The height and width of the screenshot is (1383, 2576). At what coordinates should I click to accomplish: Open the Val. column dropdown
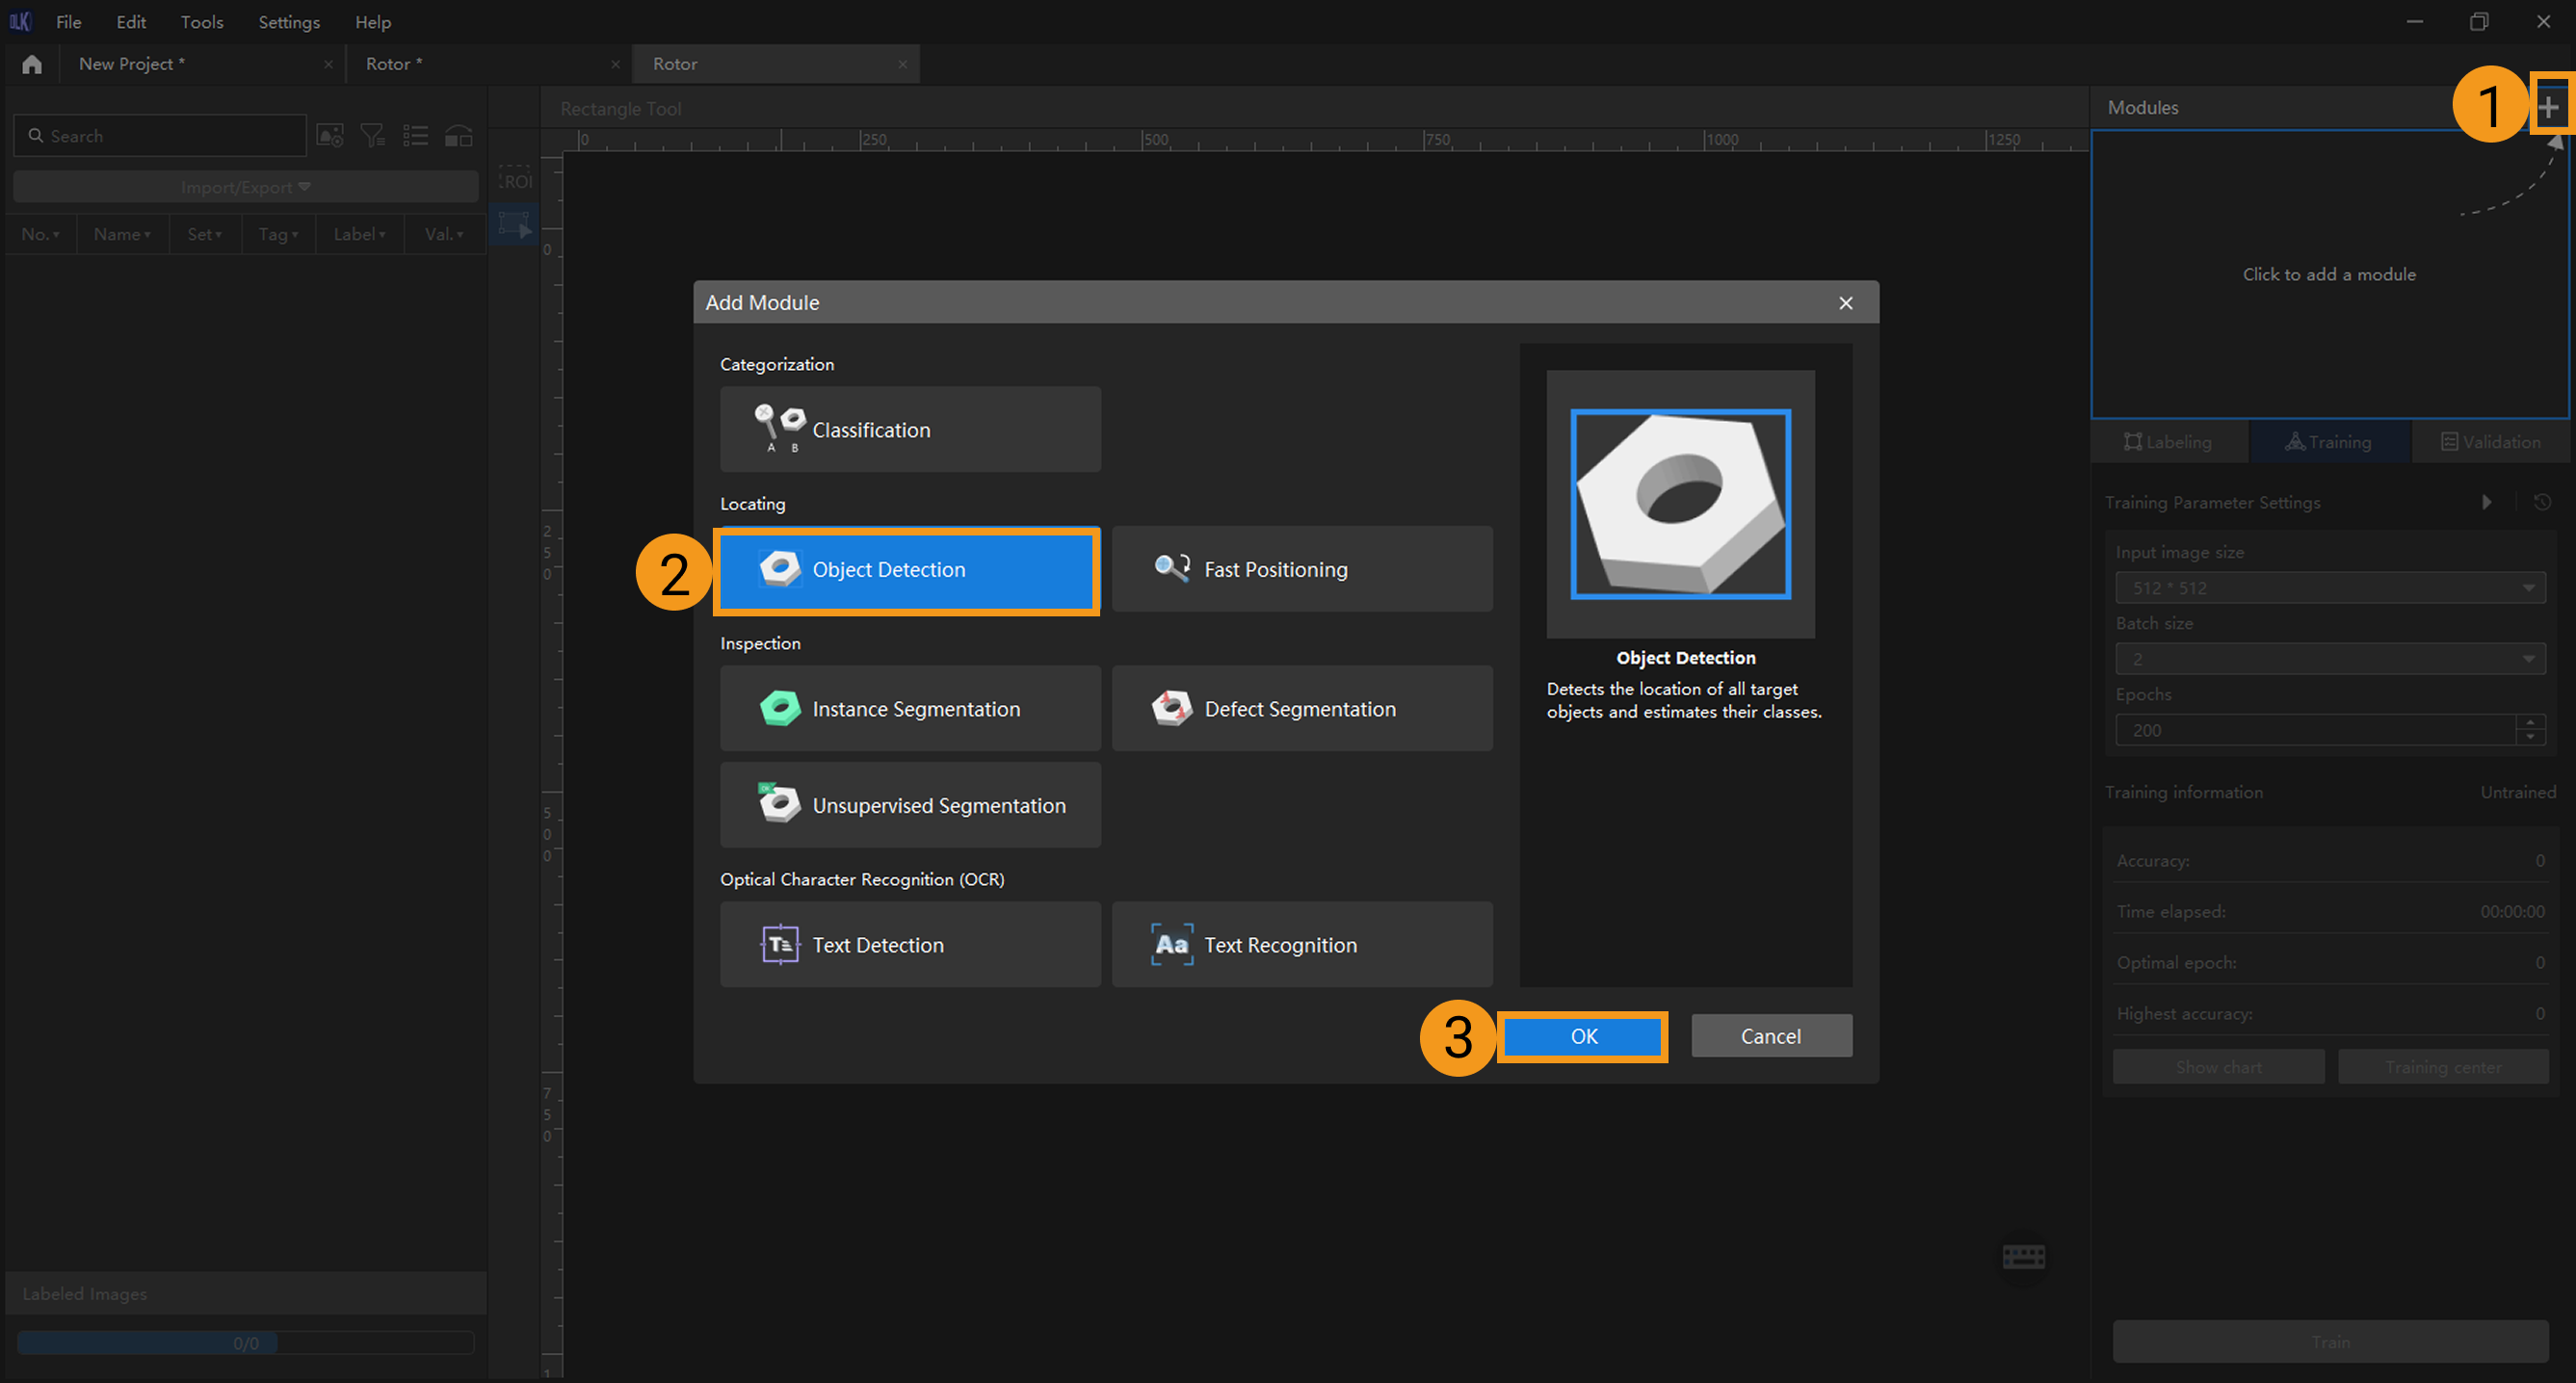pyautogui.click(x=444, y=234)
